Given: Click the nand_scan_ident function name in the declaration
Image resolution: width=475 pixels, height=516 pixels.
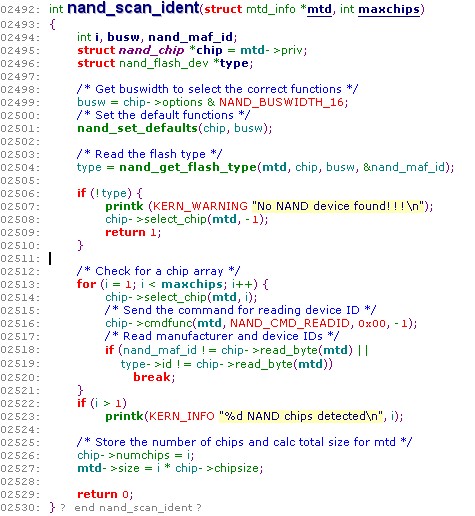Looking at the screenshot, I should 133,8.
